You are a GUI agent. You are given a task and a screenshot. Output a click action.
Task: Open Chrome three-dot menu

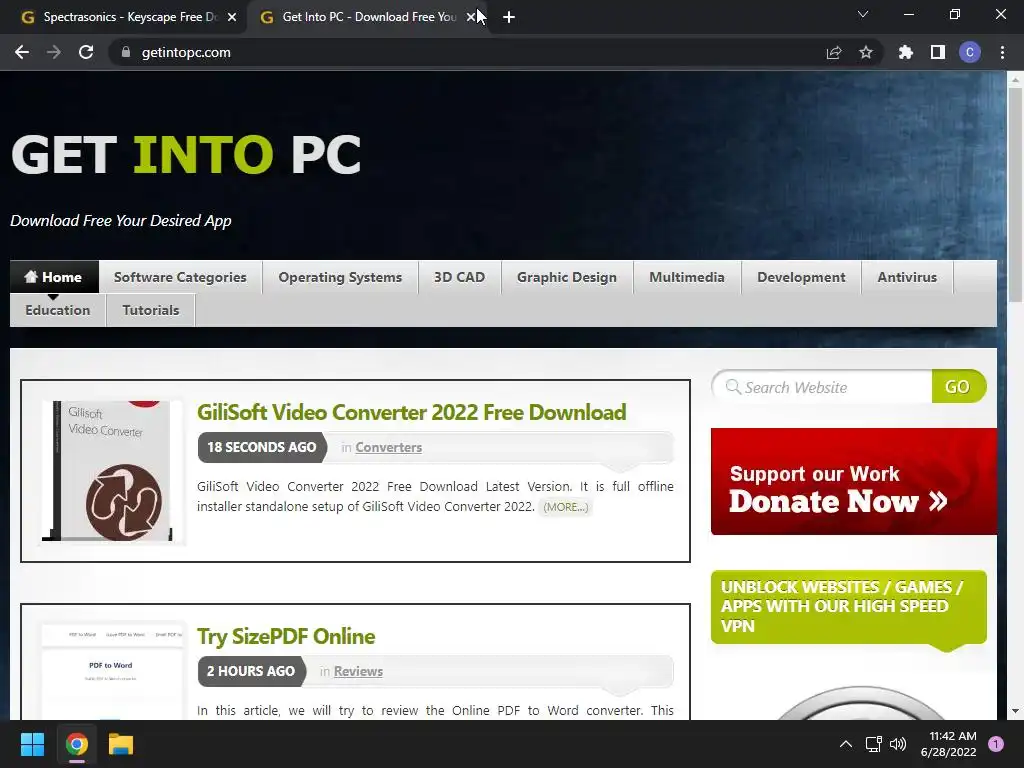click(x=1002, y=52)
